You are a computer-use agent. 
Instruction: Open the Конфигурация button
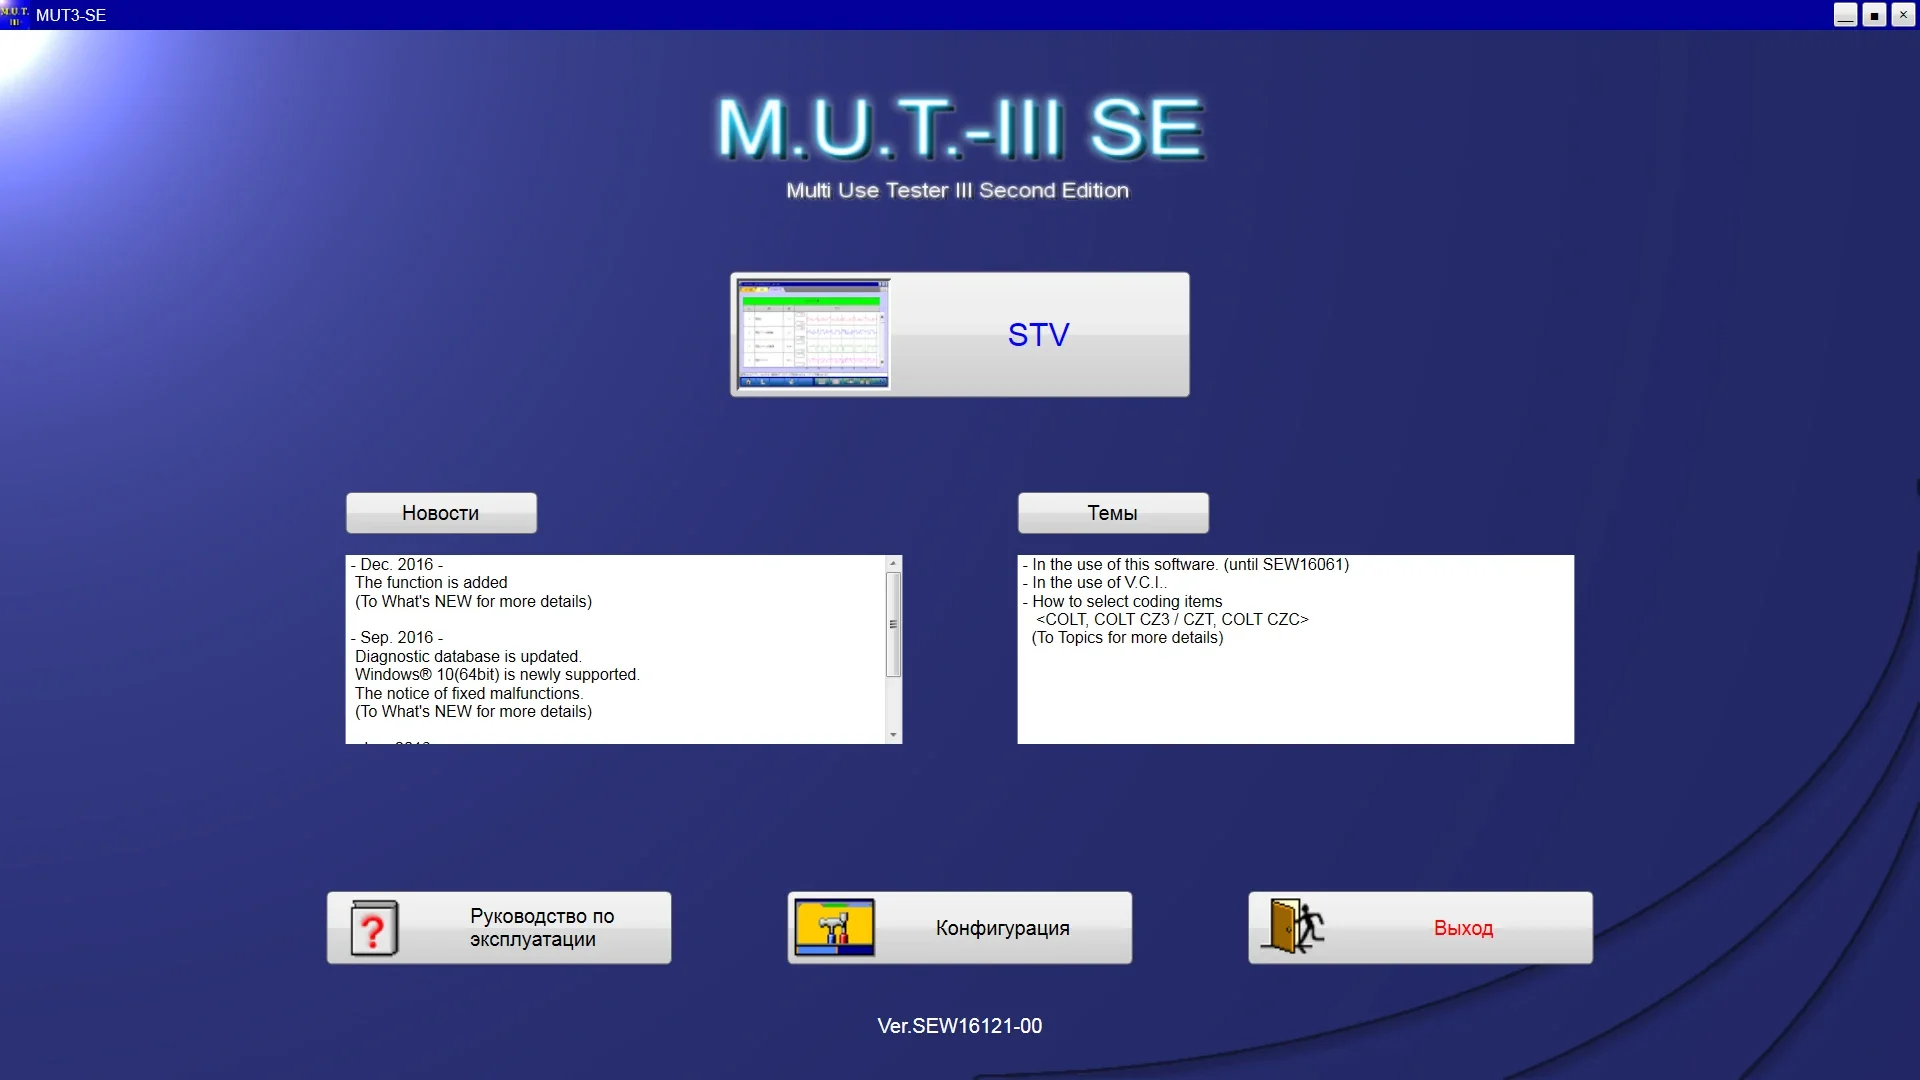coord(959,927)
